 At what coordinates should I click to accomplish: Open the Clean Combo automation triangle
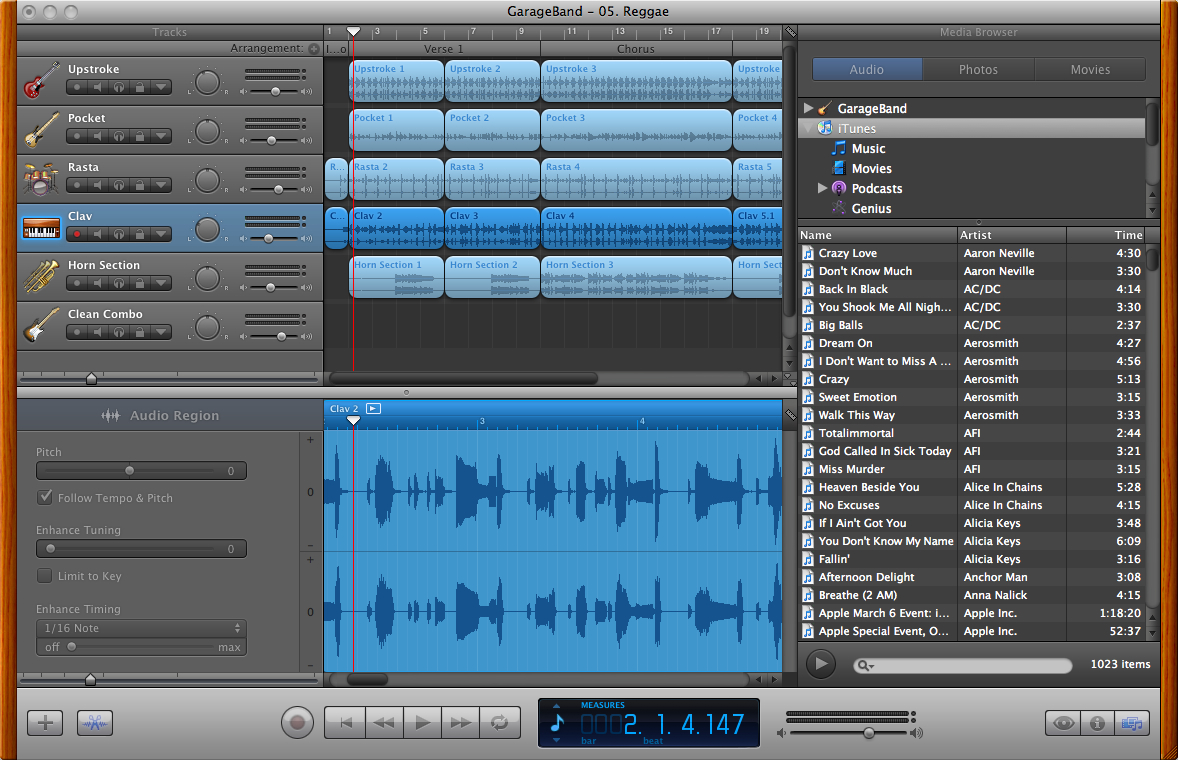click(161, 332)
